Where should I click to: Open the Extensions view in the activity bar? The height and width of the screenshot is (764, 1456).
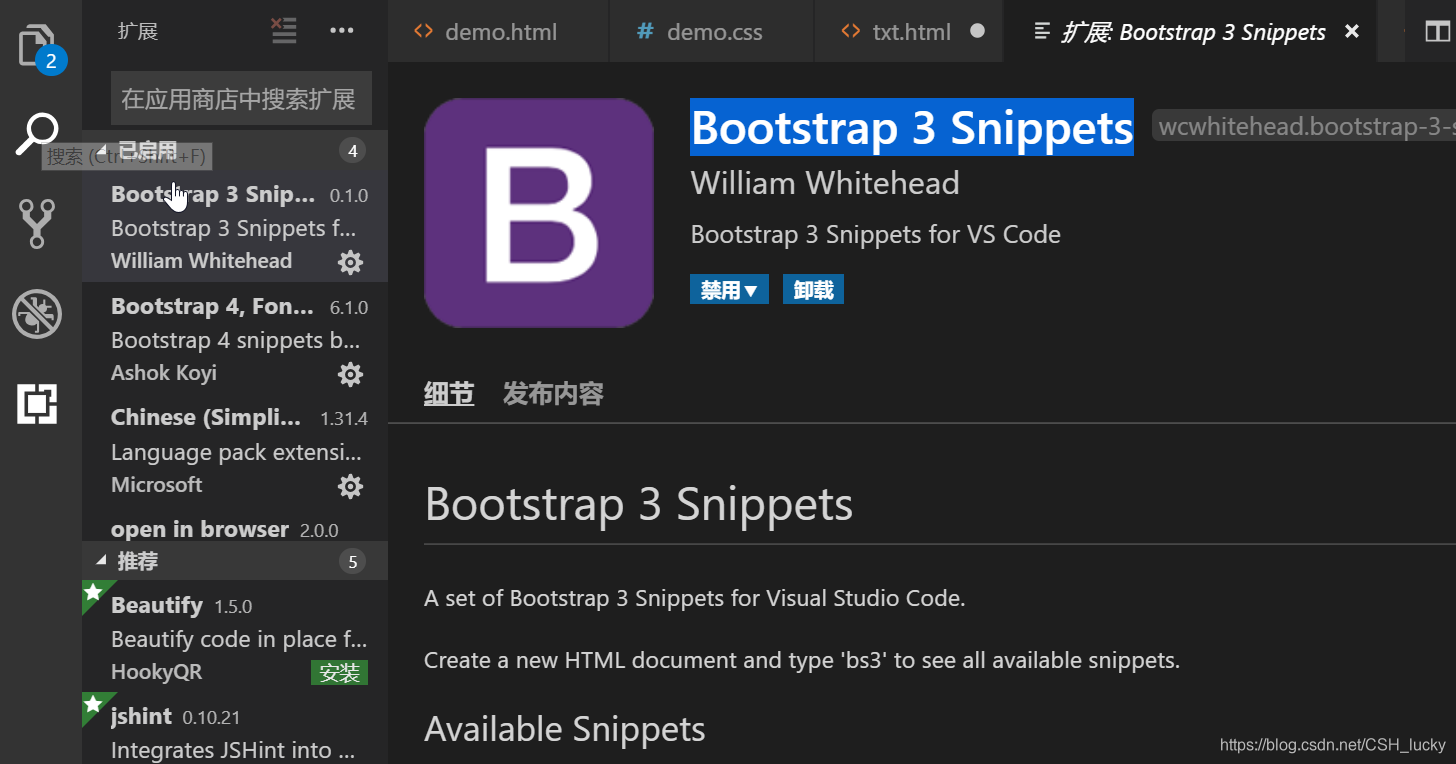coord(37,404)
